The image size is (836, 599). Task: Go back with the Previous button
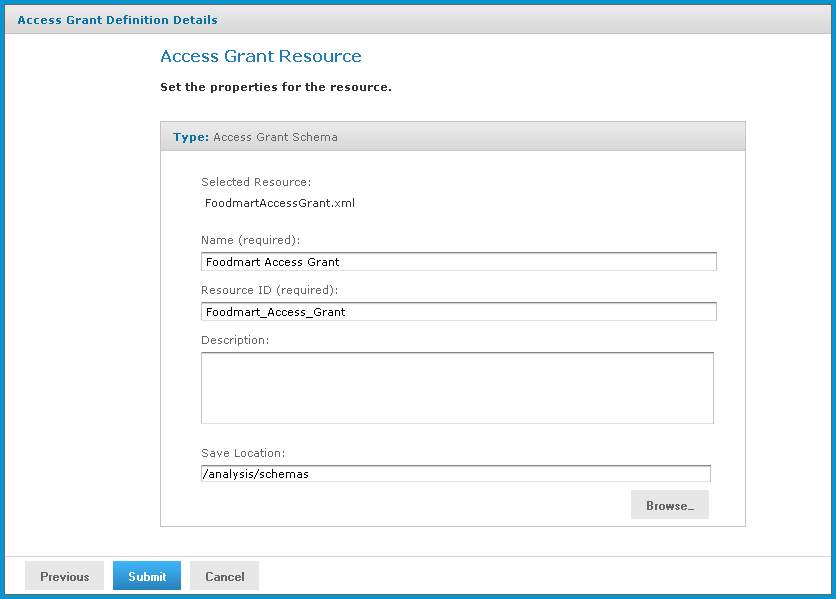65,576
